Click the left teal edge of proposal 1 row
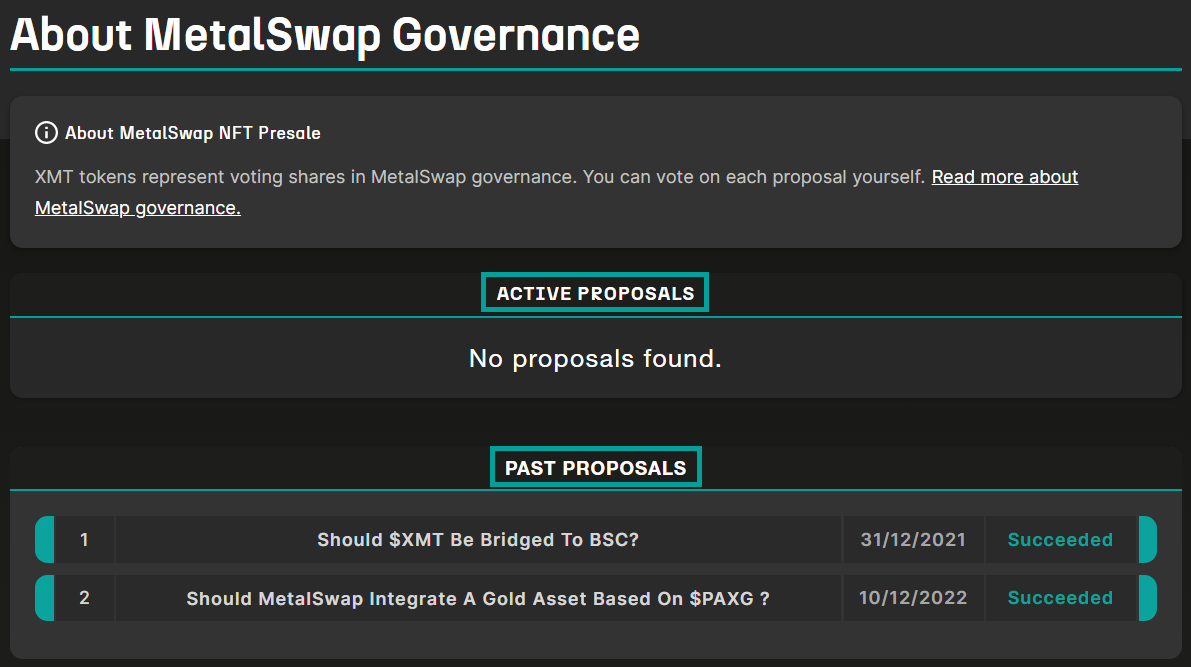The height and width of the screenshot is (667, 1191). pyautogui.click(x=44, y=540)
